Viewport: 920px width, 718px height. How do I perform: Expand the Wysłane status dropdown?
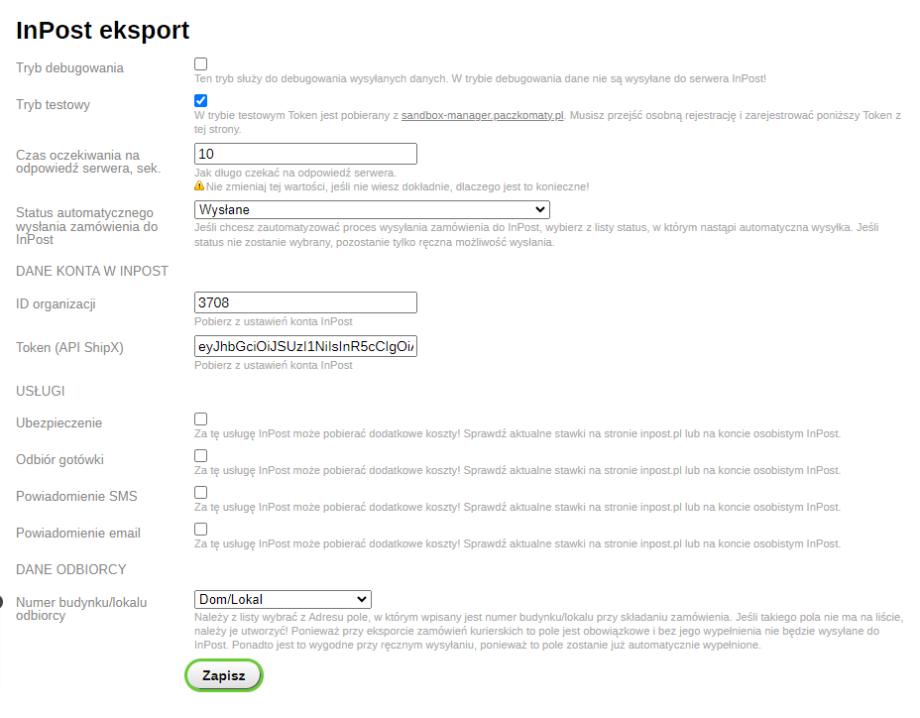point(372,210)
